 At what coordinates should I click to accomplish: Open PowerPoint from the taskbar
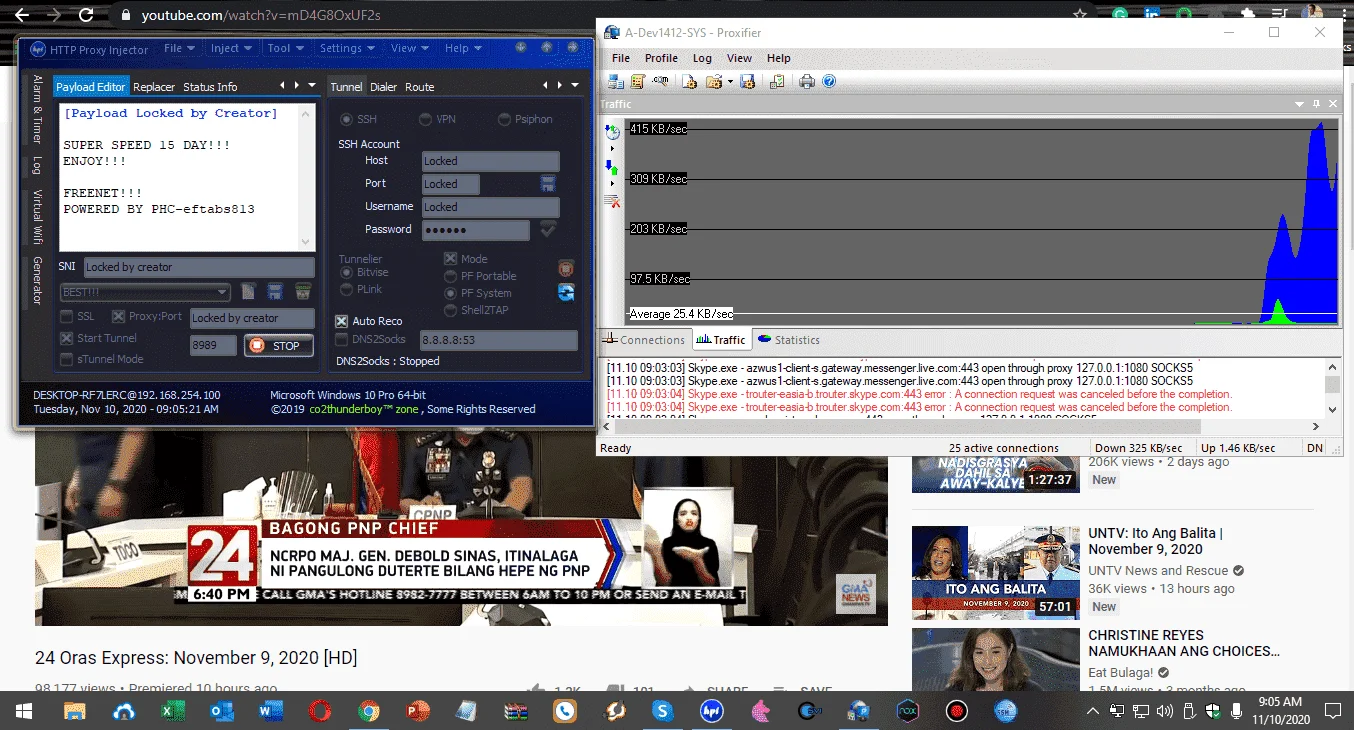[417, 711]
